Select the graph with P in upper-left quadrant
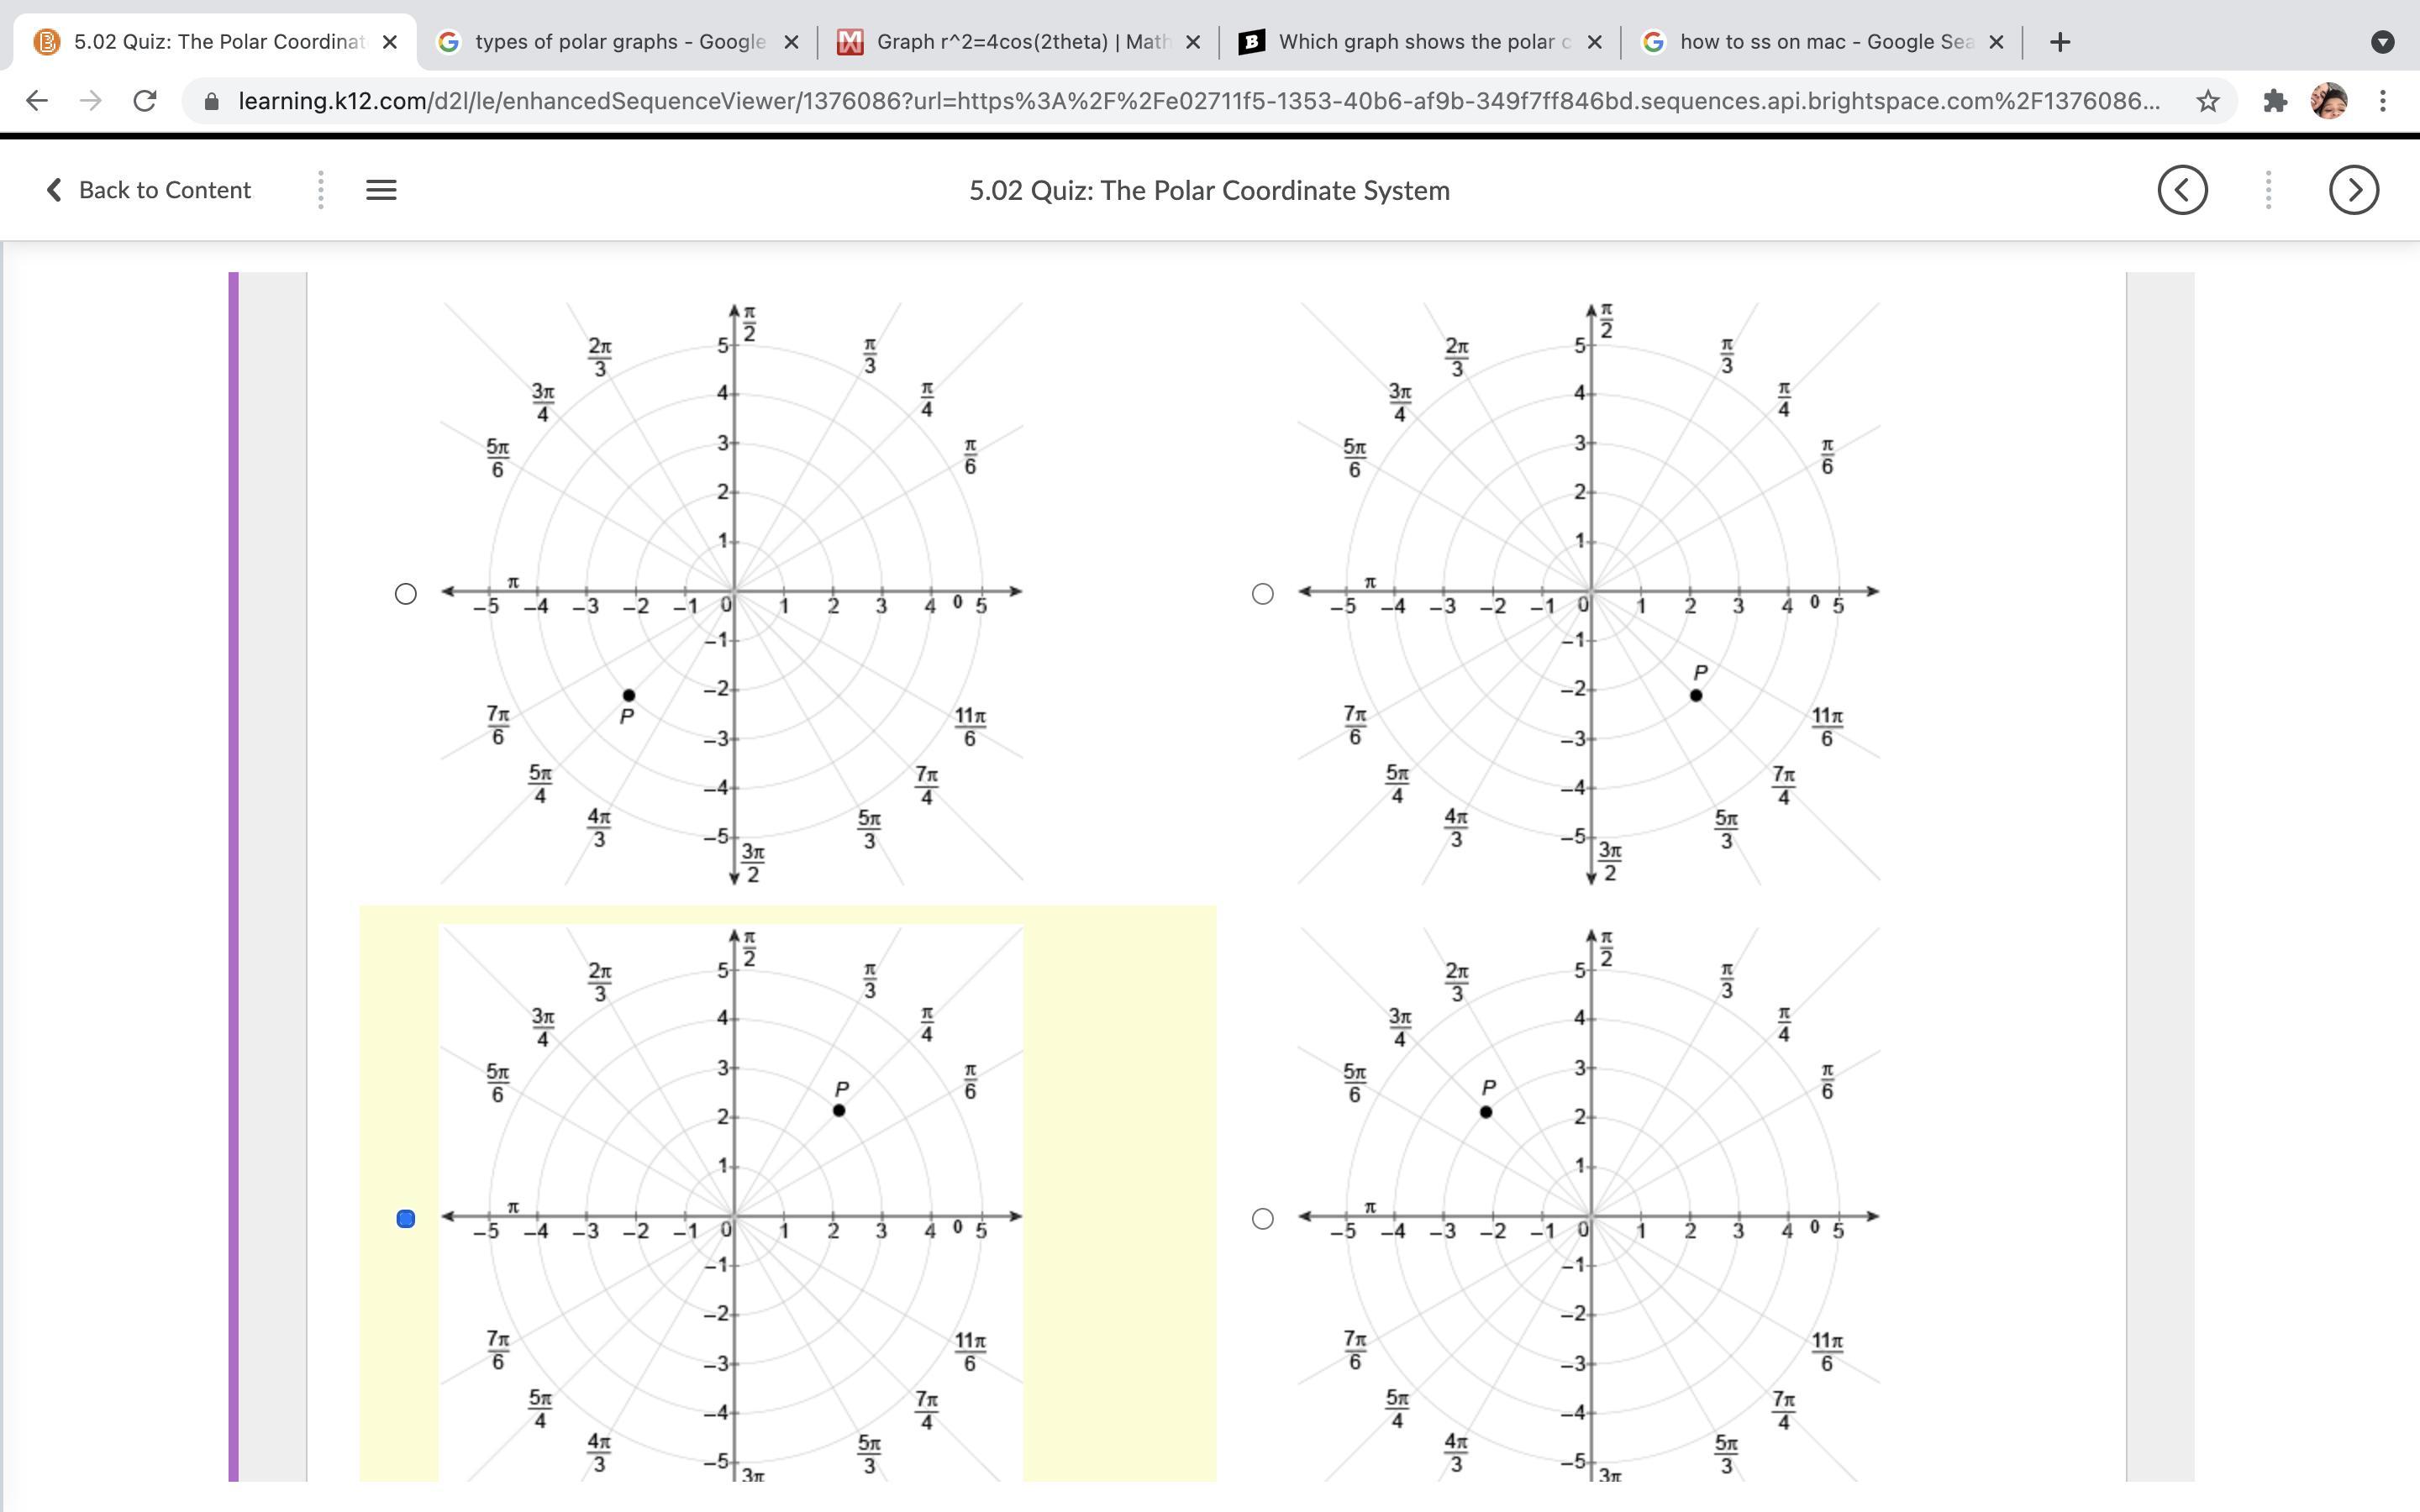The image size is (2420, 1512). point(1262,1219)
